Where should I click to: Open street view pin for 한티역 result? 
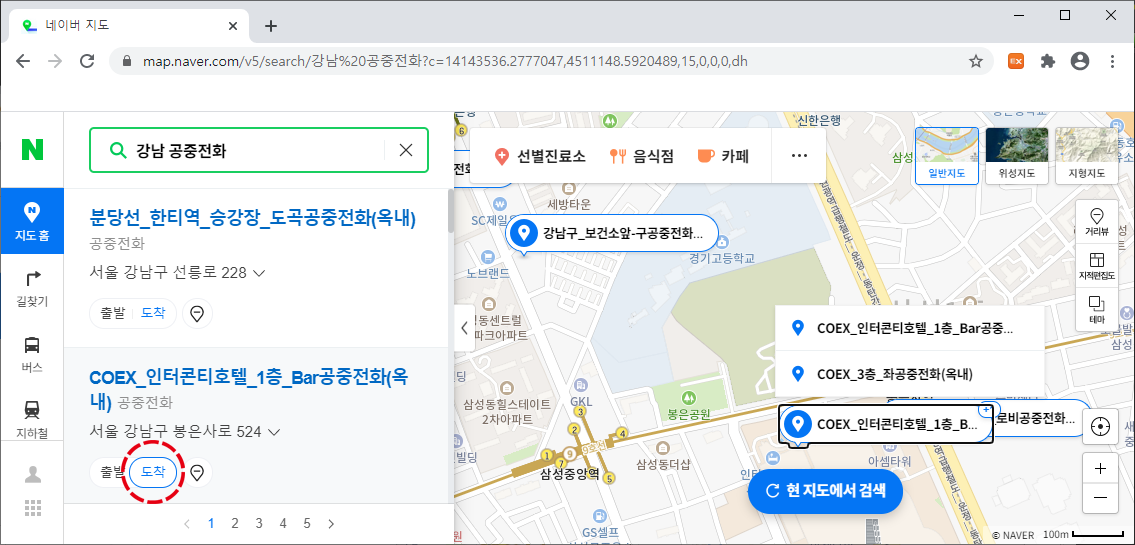tap(197, 313)
